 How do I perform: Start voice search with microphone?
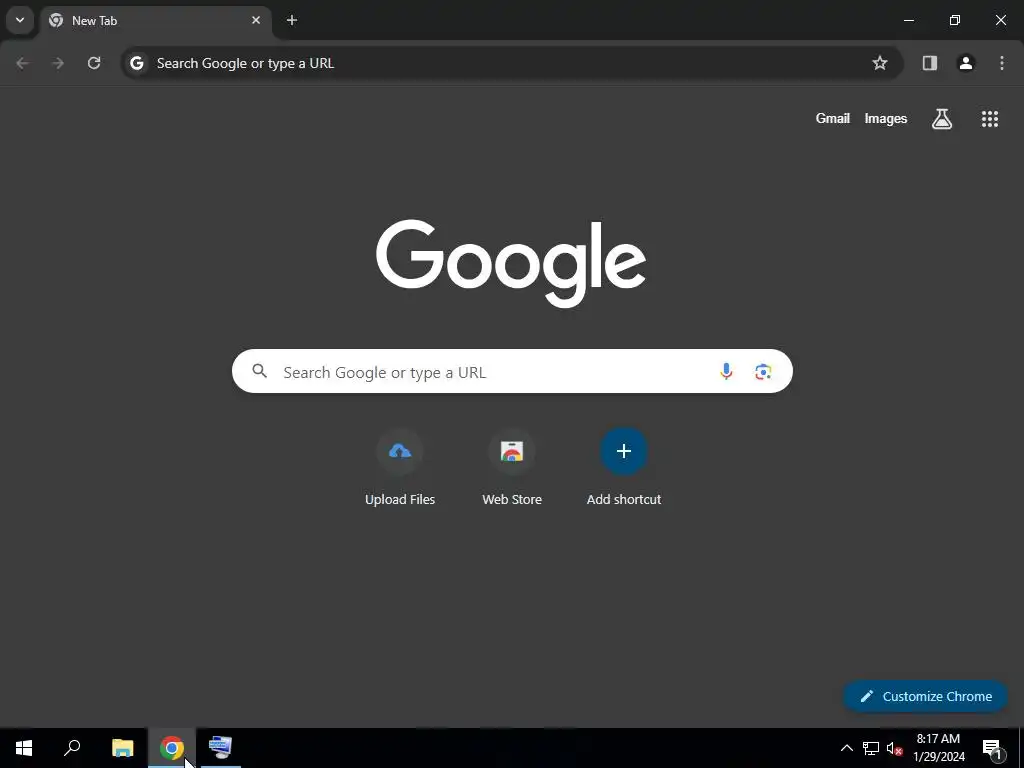point(726,372)
